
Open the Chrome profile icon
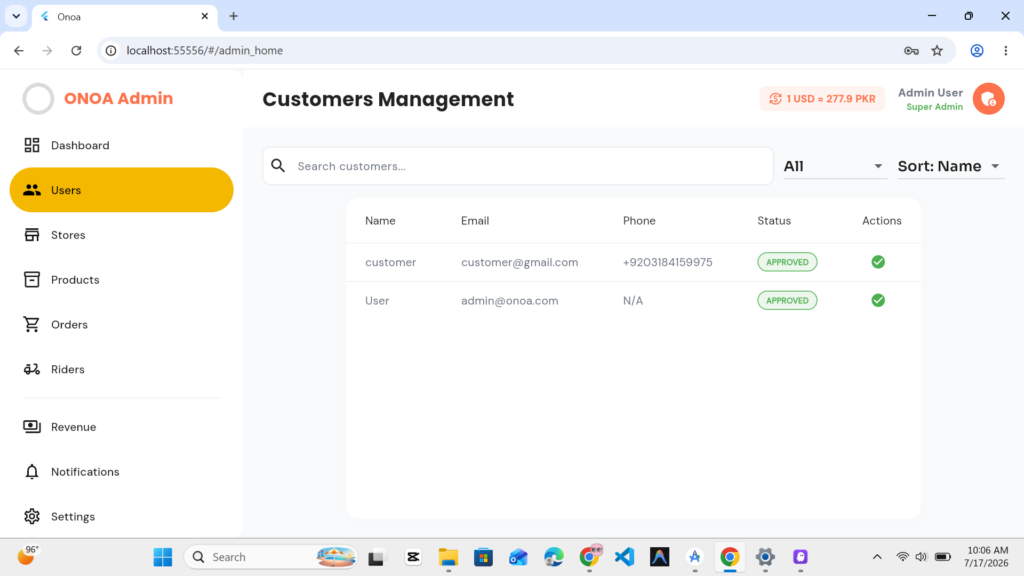click(x=977, y=50)
